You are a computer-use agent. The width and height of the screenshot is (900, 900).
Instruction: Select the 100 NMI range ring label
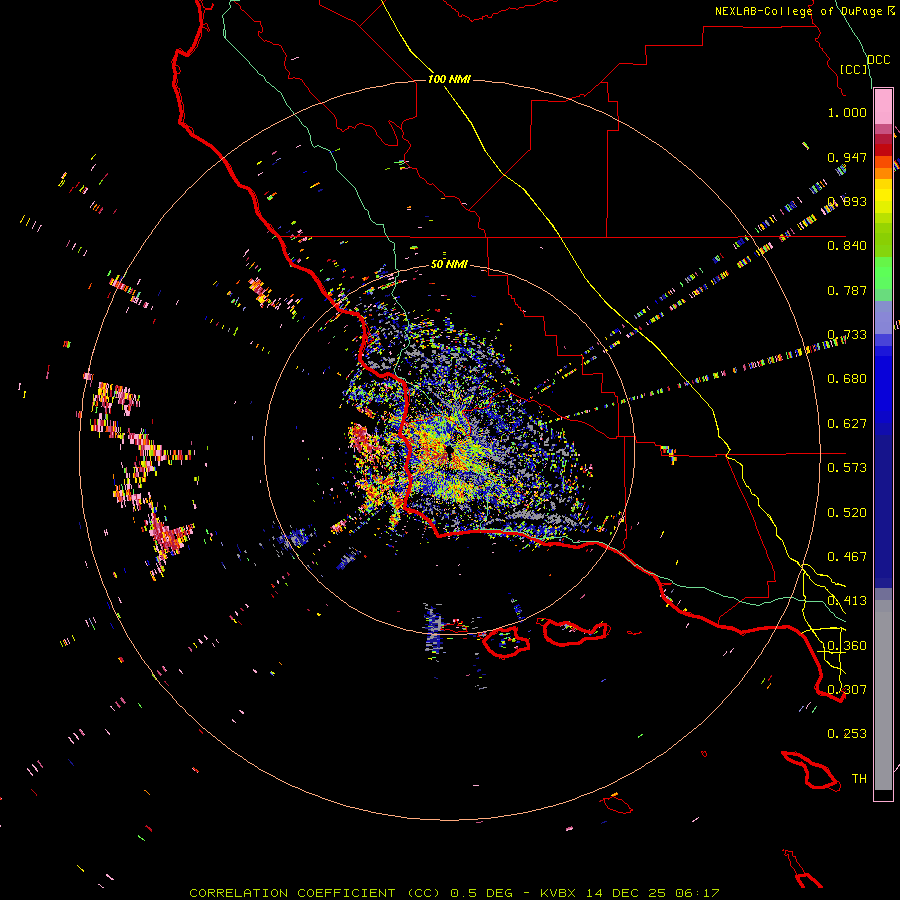449,79
